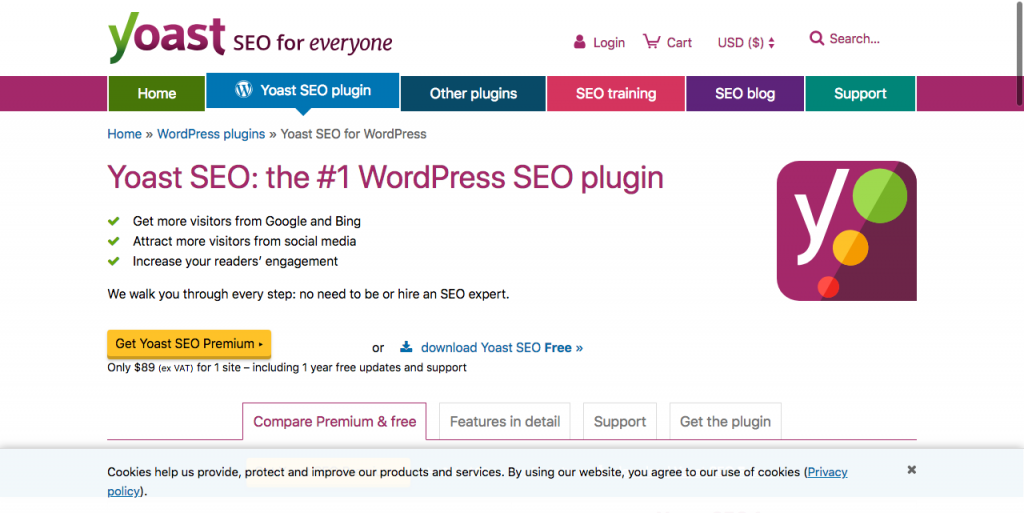Click the download icon beside Yoast SEO Free

406,347
